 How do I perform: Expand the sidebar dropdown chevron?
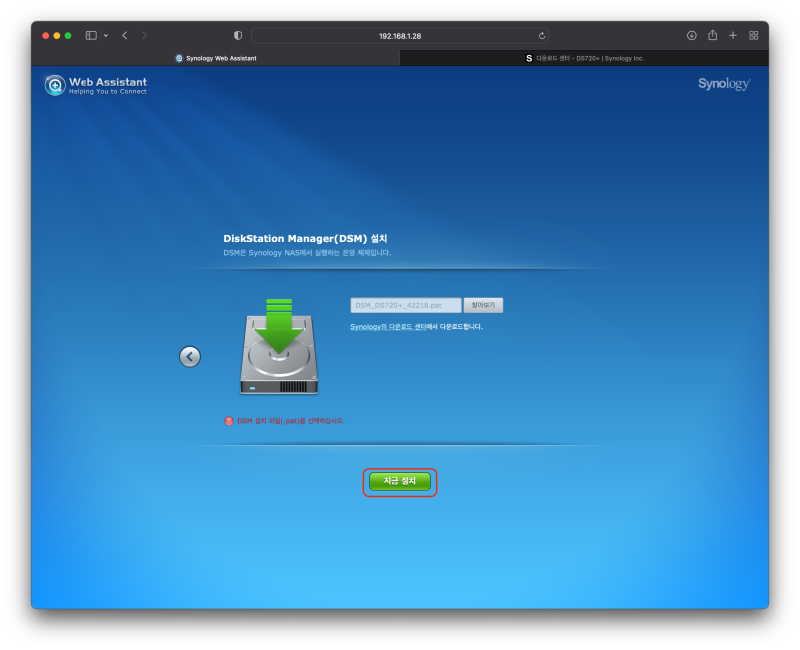106,36
